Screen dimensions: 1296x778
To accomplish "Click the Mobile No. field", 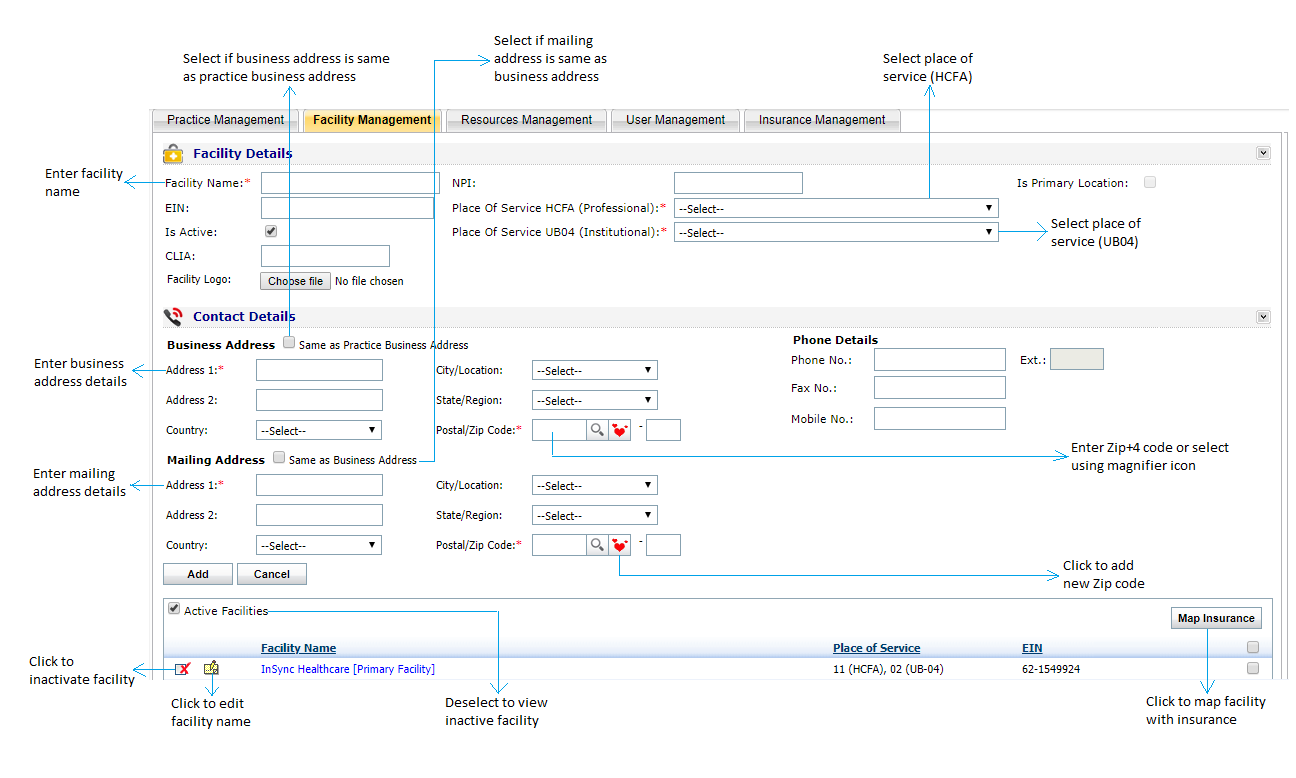I will click(940, 418).
